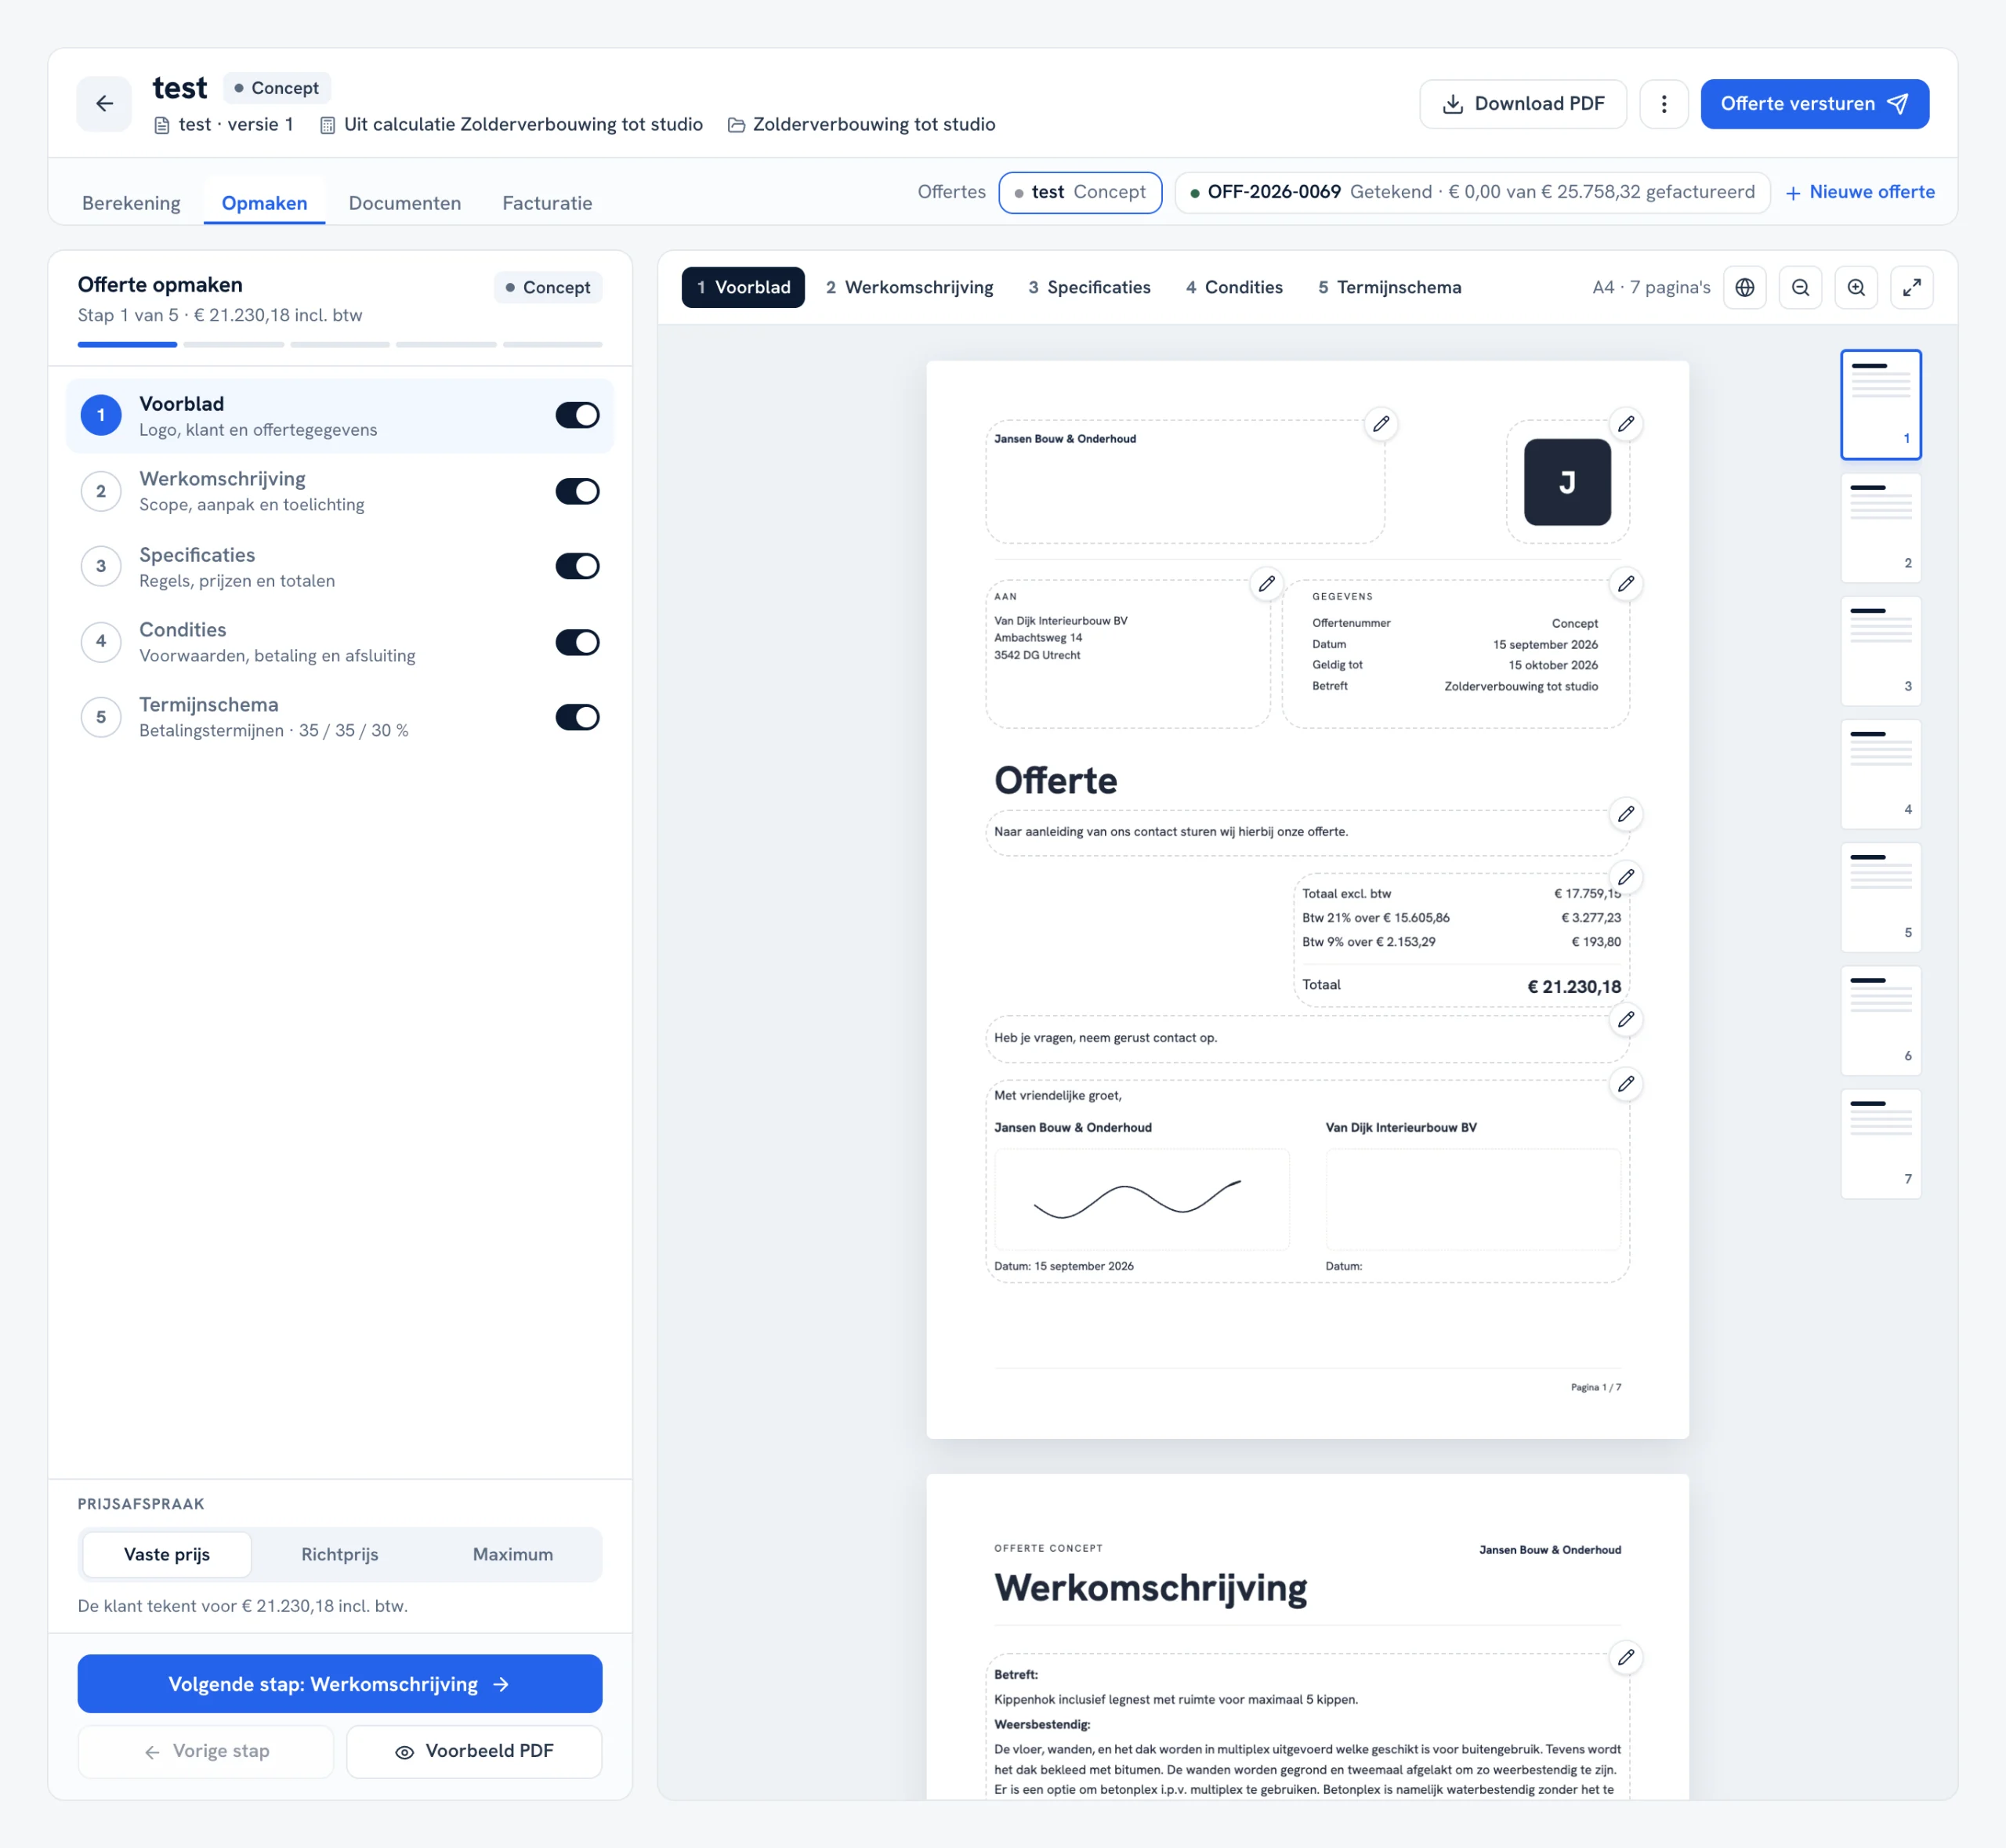This screenshot has width=2006, height=1848.
Task: Select page 4 thumbnail
Action: [x=1881, y=774]
